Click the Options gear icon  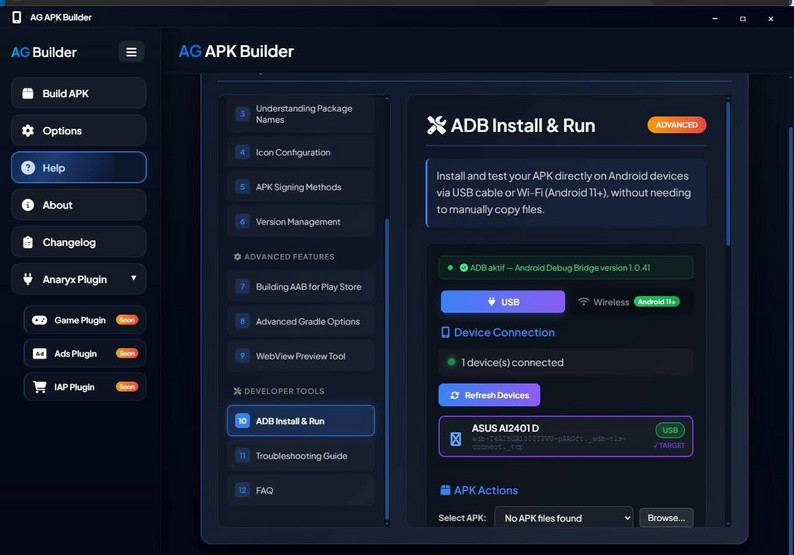[x=28, y=131]
